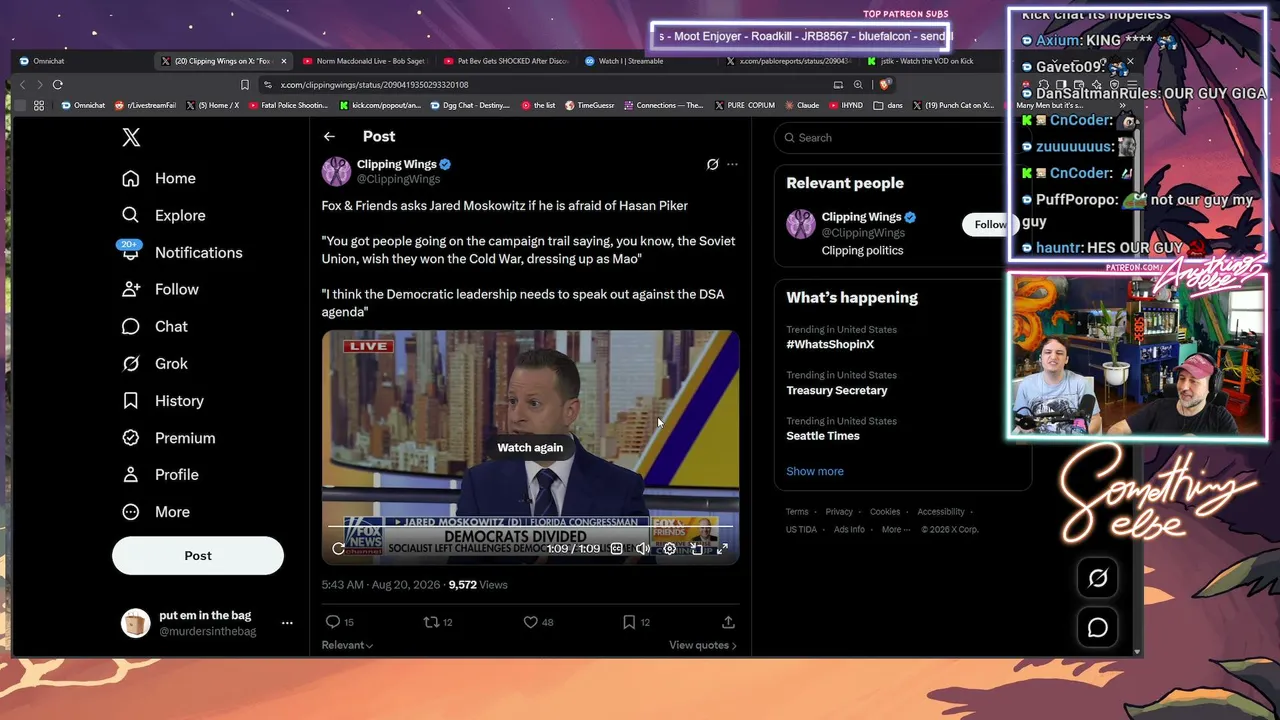
Task: Switch to Pat Bev Gets SHOCKED tab
Action: [x=505, y=61]
